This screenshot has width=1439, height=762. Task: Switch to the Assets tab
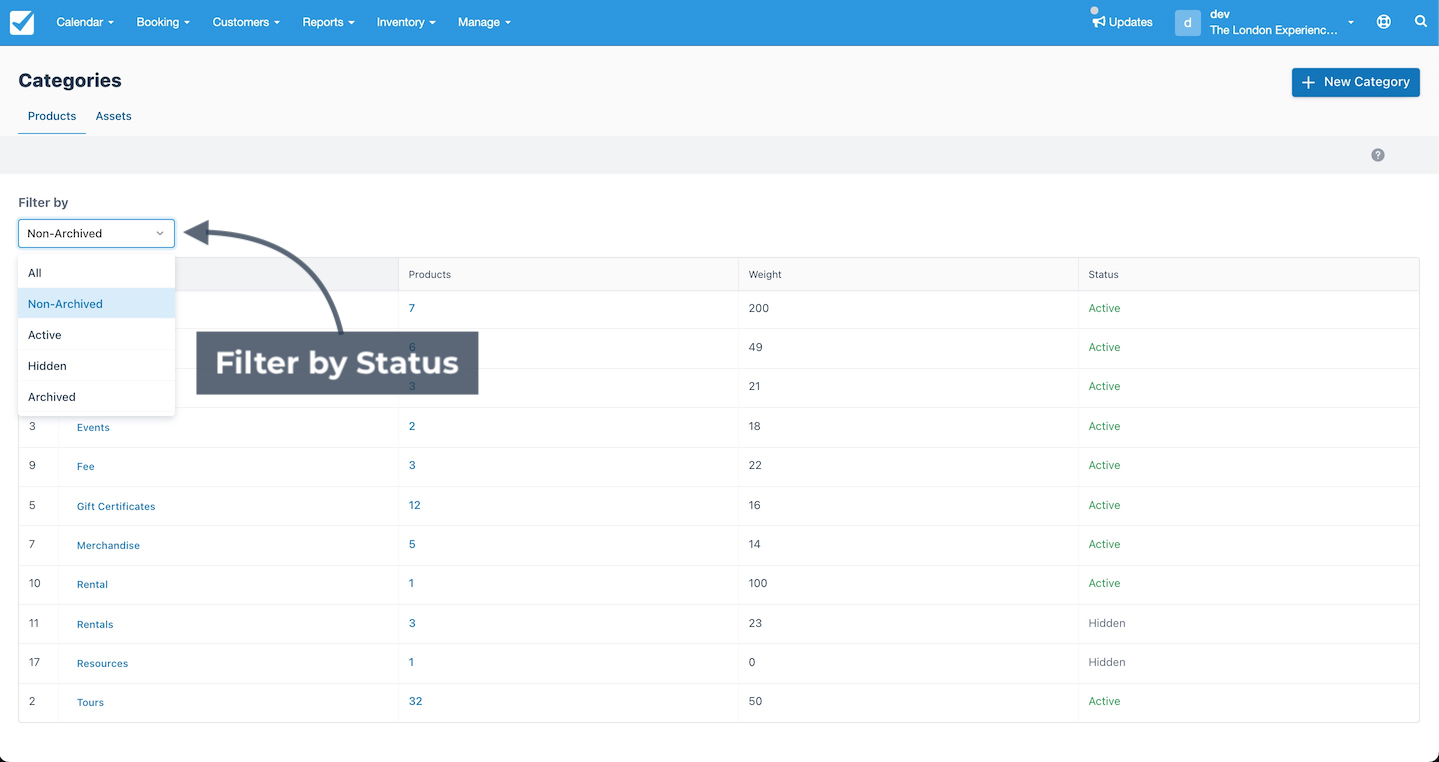114,116
